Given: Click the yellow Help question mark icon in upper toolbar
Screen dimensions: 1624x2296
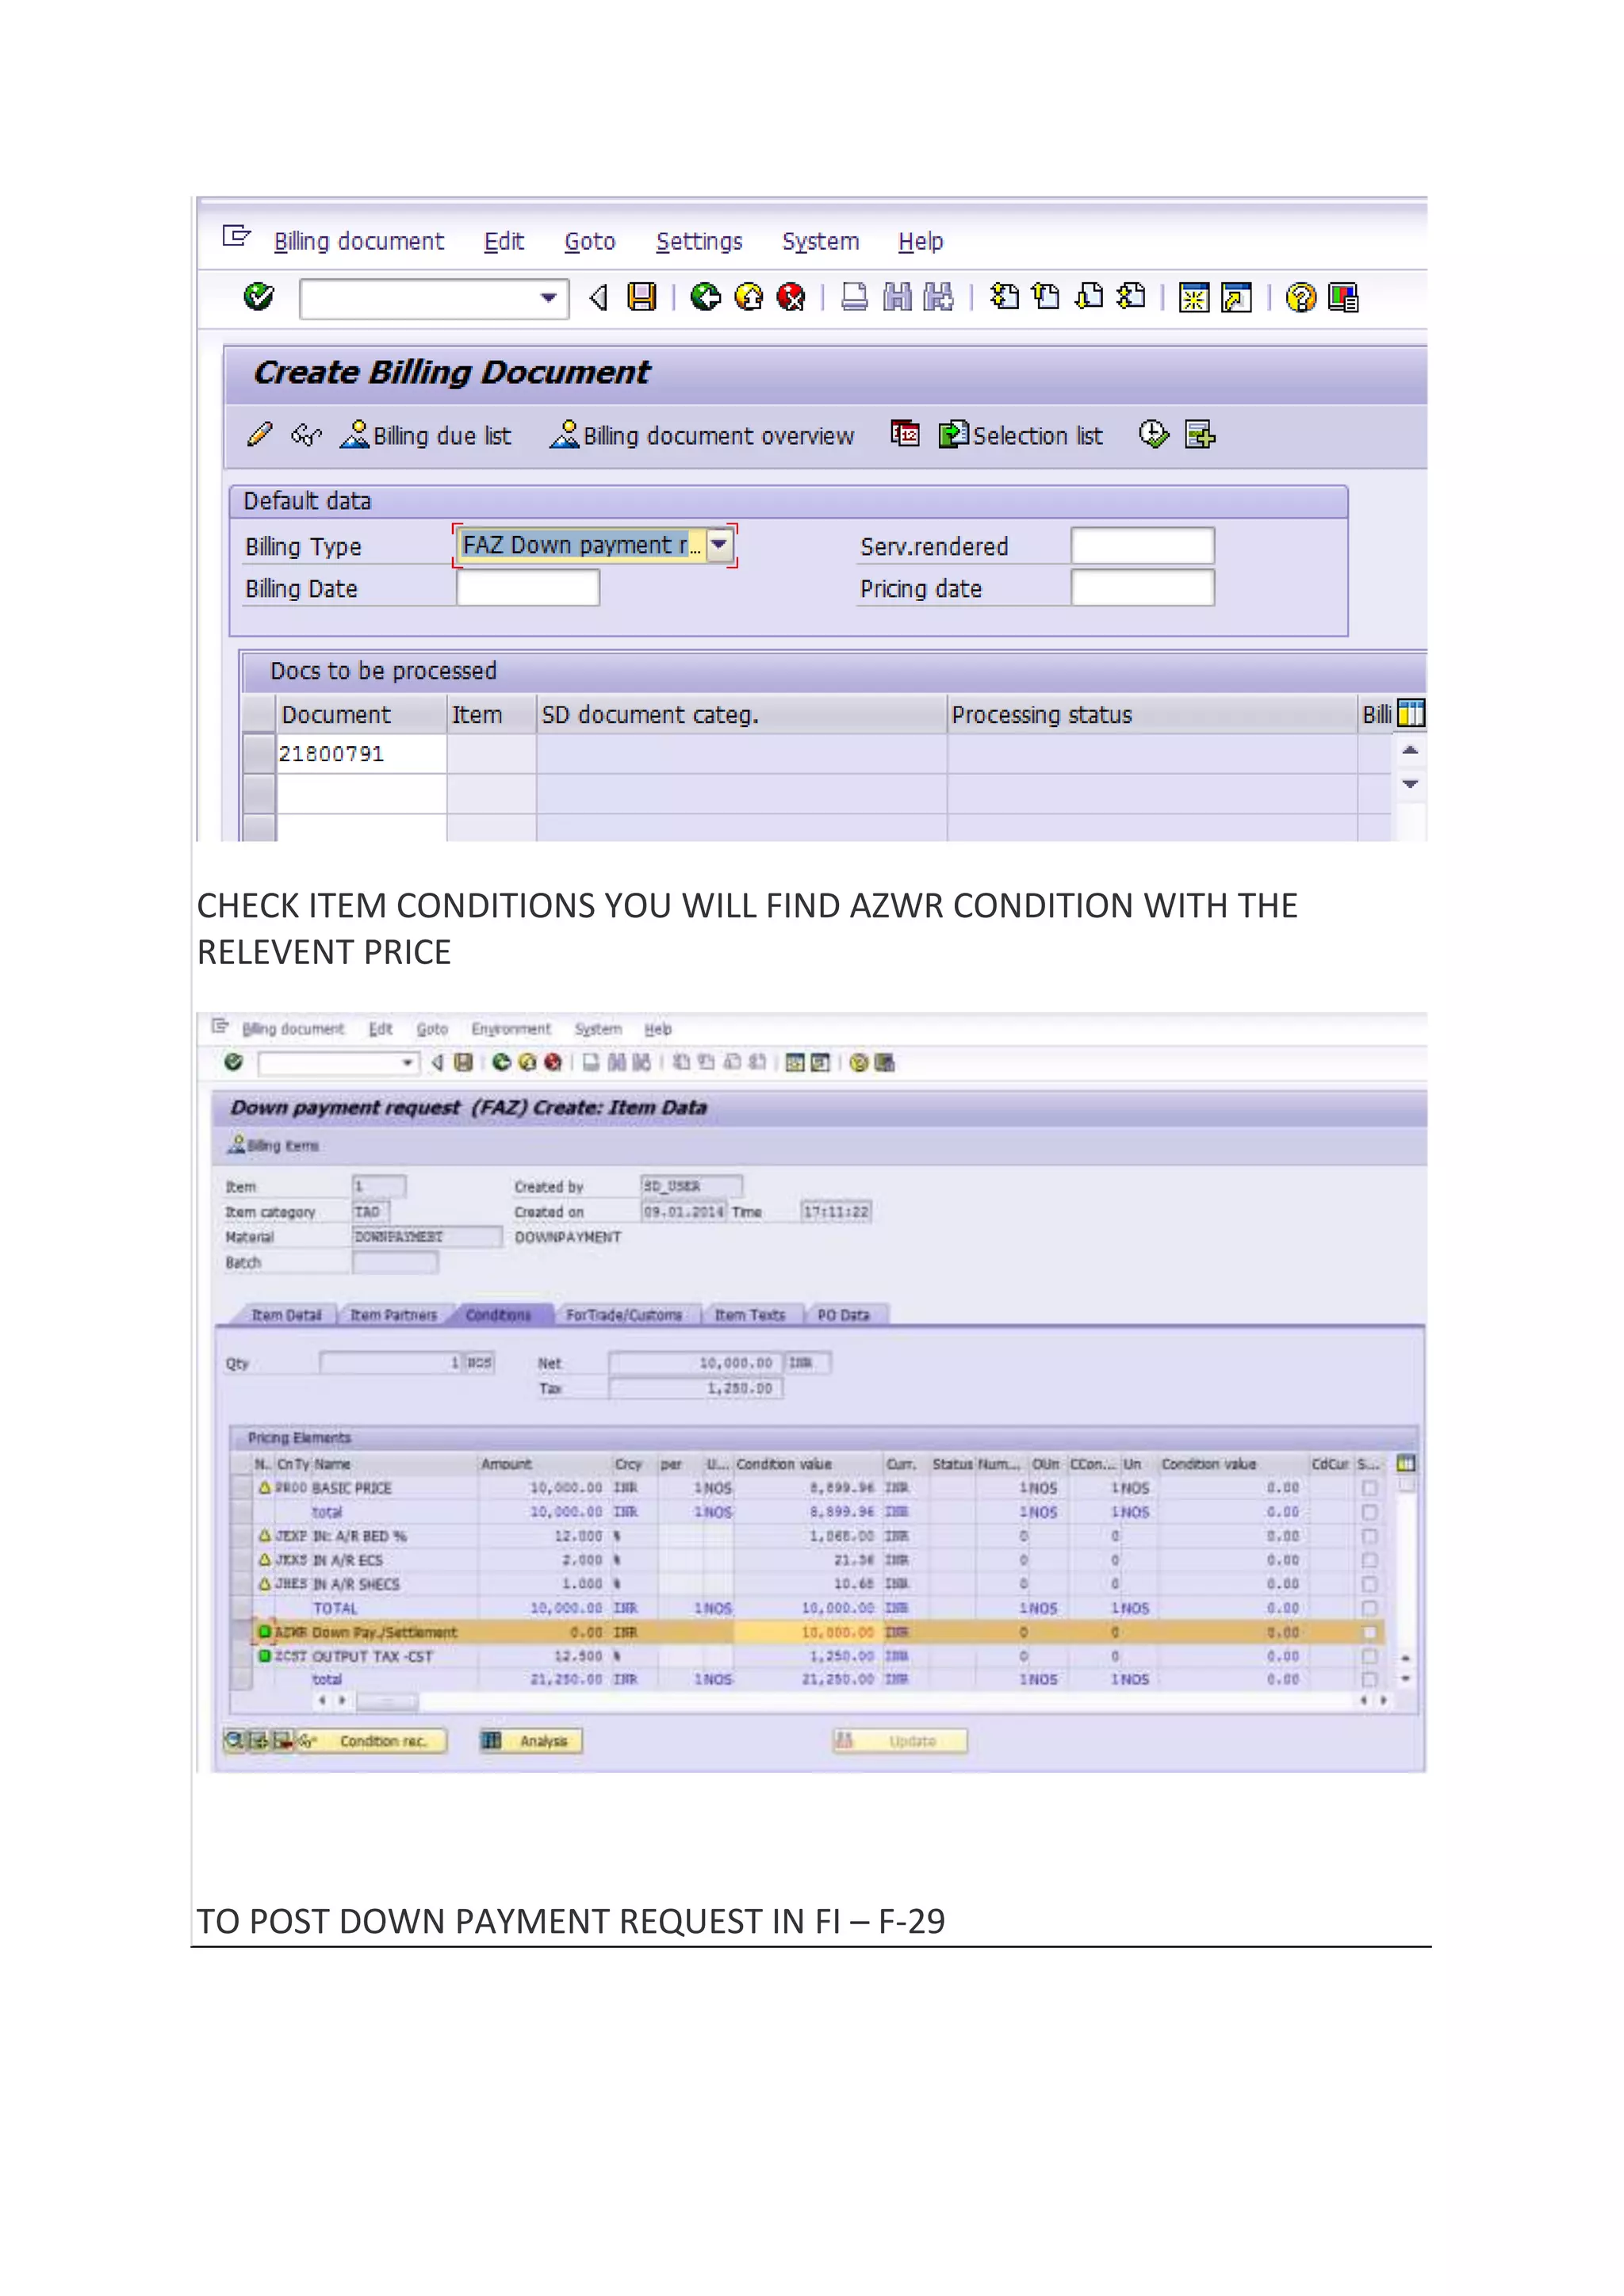Looking at the screenshot, I should click(1301, 298).
